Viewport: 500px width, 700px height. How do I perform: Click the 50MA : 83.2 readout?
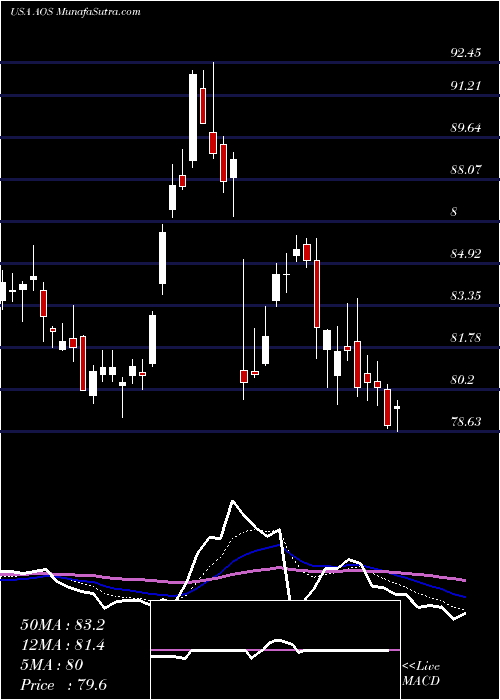62,625
